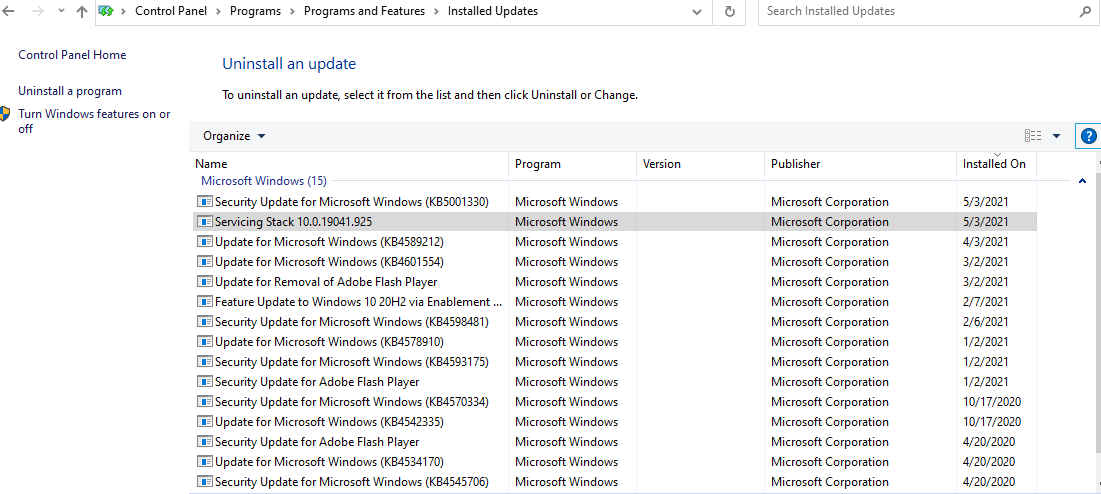The height and width of the screenshot is (494, 1101).
Task: Click the Control Panel icon in address bar
Action: [x=106, y=12]
